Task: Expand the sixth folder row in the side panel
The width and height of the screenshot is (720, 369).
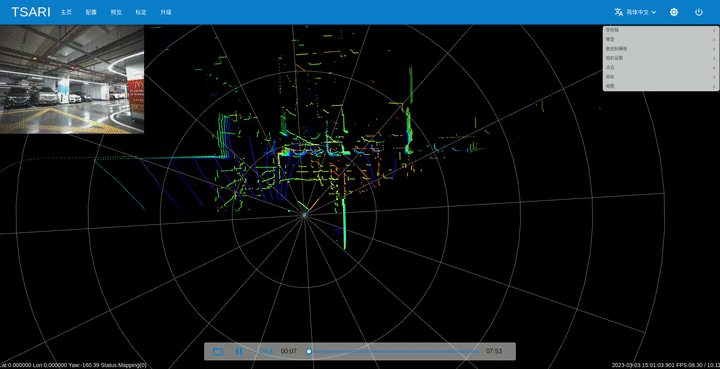Action: coord(661,77)
